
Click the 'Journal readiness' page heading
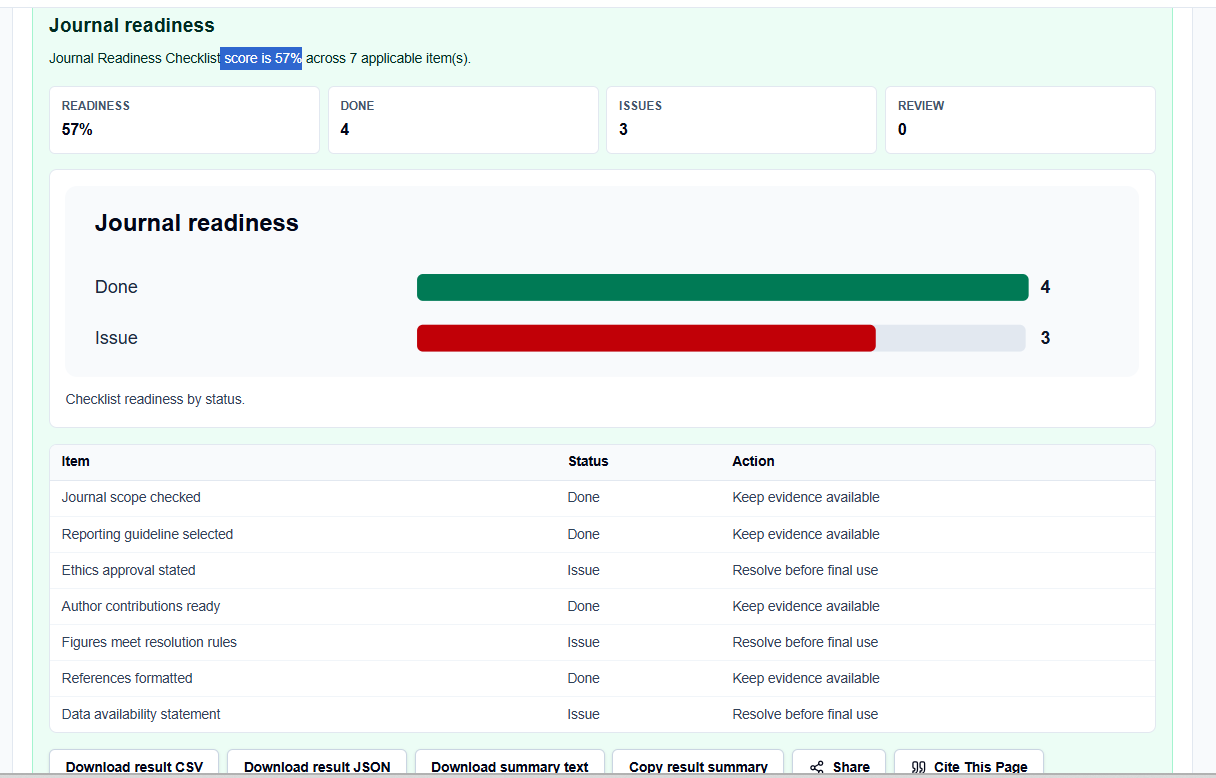pyautogui.click(x=132, y=25)
